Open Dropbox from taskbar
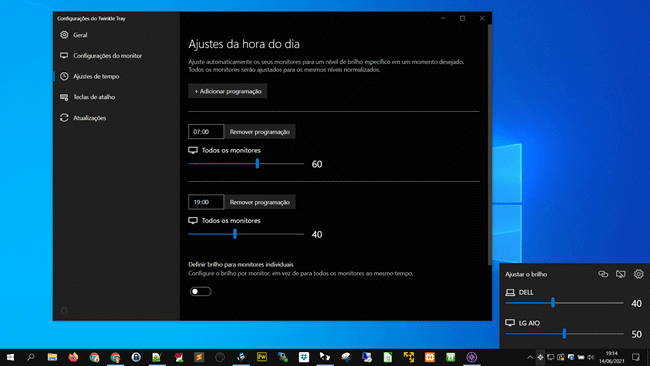This screenshot has height=366, width=650. tap(304, 357)
